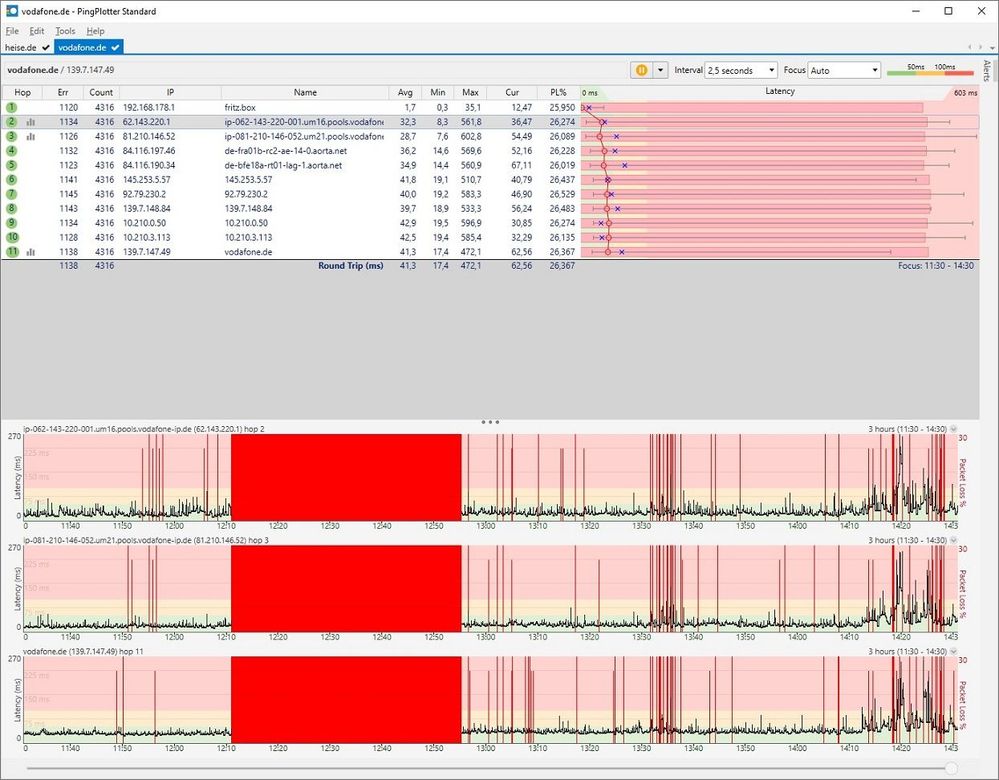The image size is (999, 780).
Task: Click the hop 2 timeline graph area
Action: [x=491, y=477]
